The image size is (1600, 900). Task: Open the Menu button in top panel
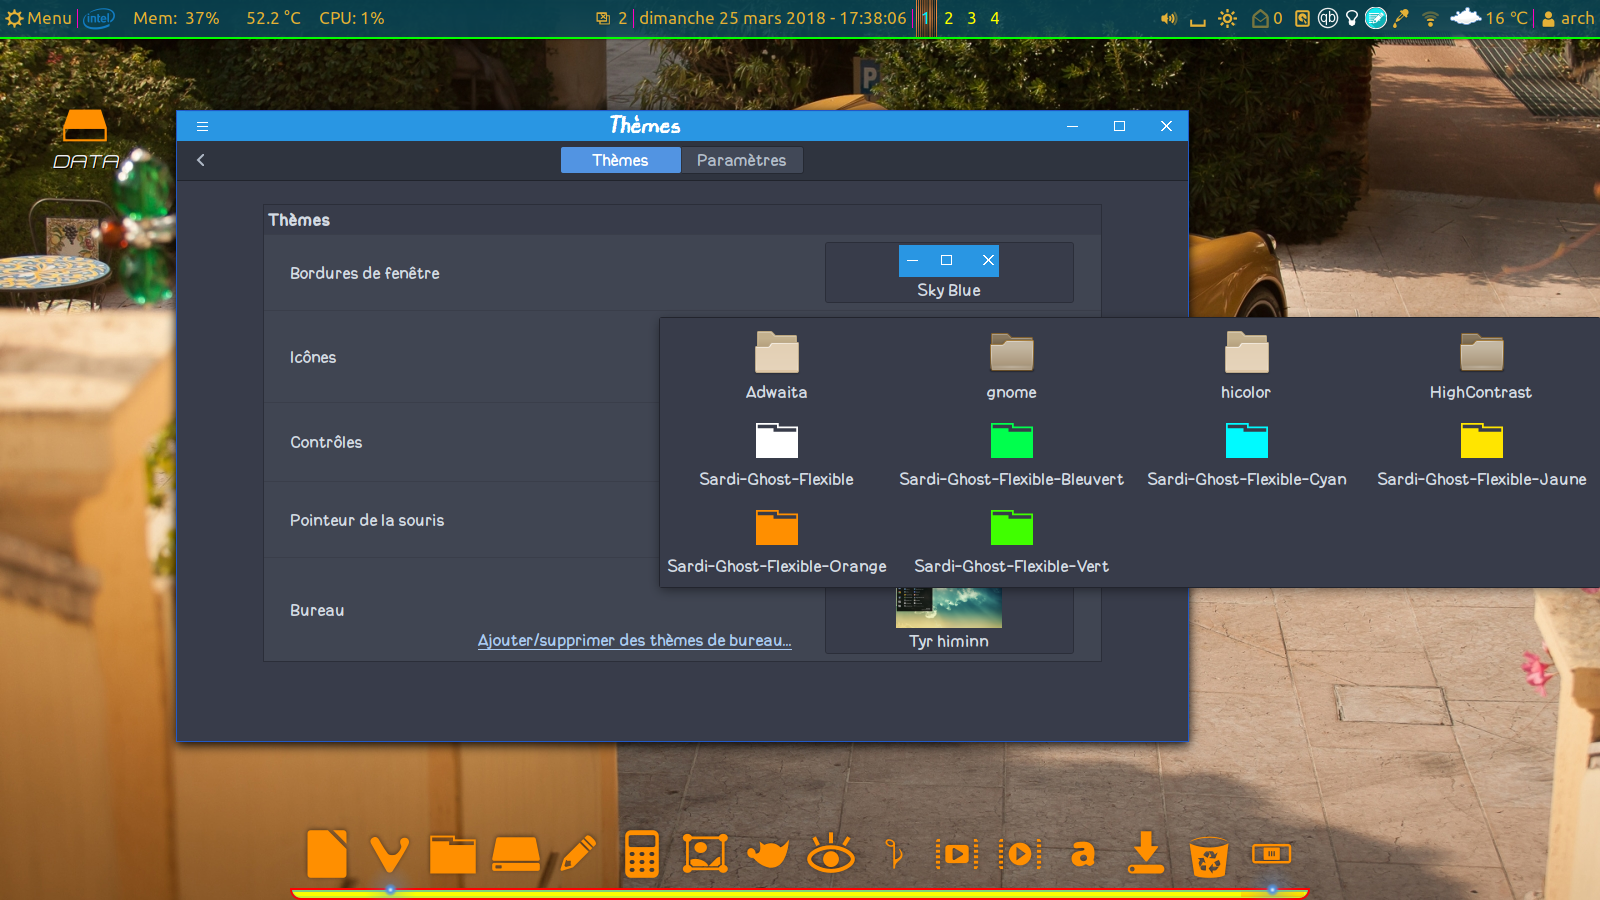39,18
